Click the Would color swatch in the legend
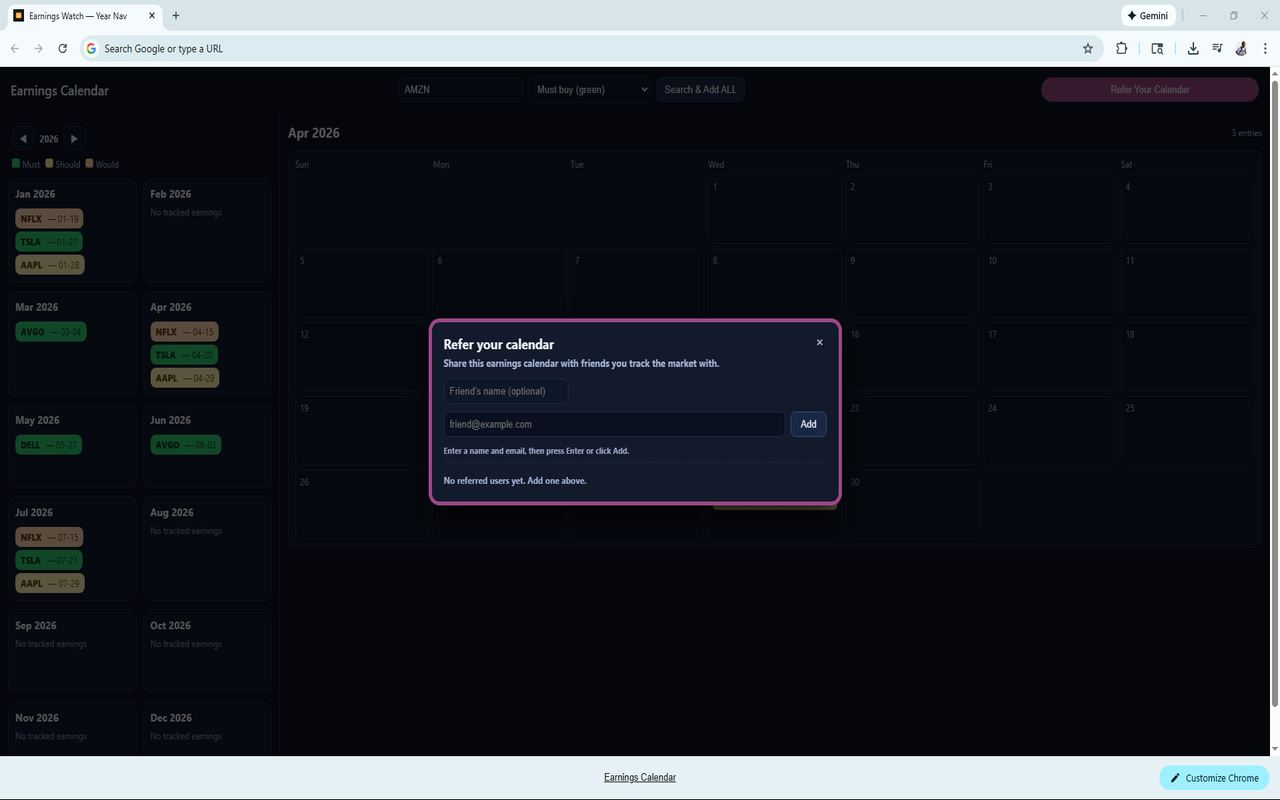1280x800 pixels. click(88, 163)
